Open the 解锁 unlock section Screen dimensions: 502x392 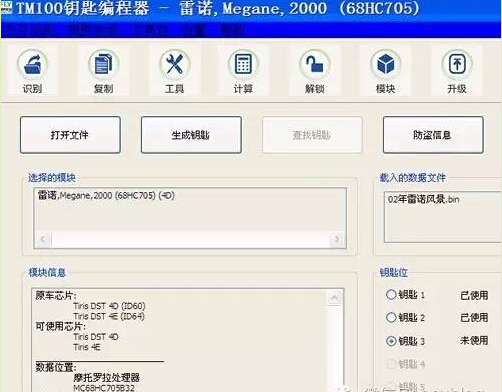[315, 71]
